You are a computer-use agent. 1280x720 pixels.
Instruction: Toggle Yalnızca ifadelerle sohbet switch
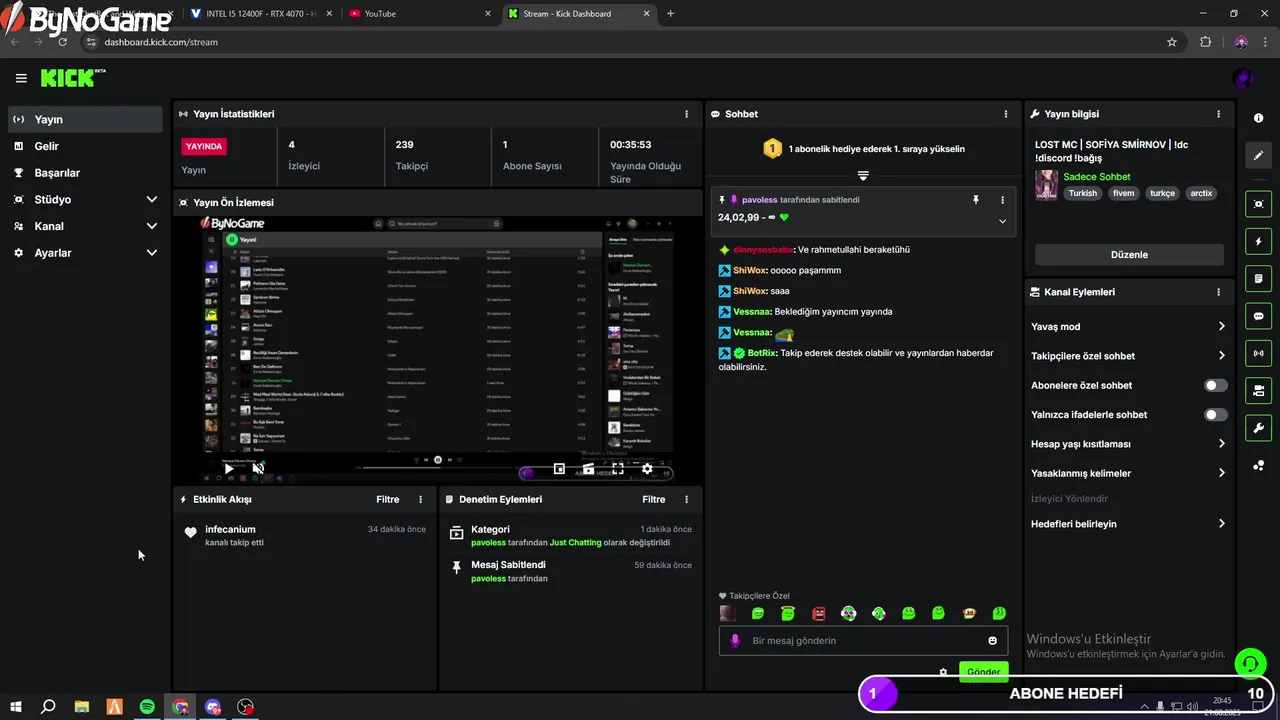point(1215,414)
